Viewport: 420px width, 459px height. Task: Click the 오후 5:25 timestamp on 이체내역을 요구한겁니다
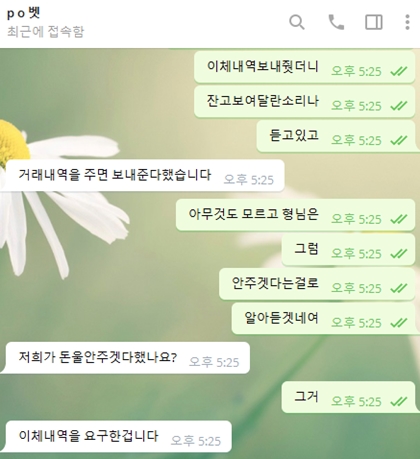196,441
